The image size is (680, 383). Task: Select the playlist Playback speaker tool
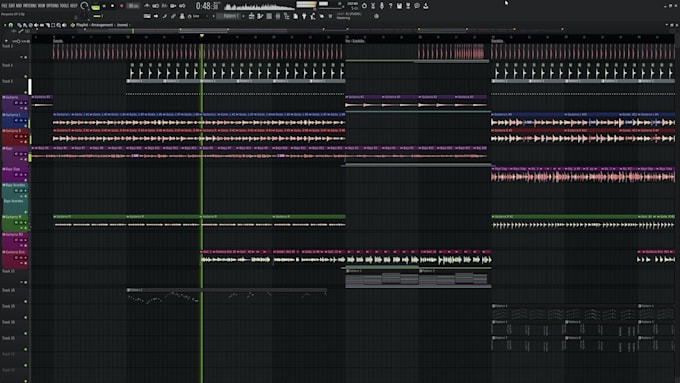tap(64, 25)
